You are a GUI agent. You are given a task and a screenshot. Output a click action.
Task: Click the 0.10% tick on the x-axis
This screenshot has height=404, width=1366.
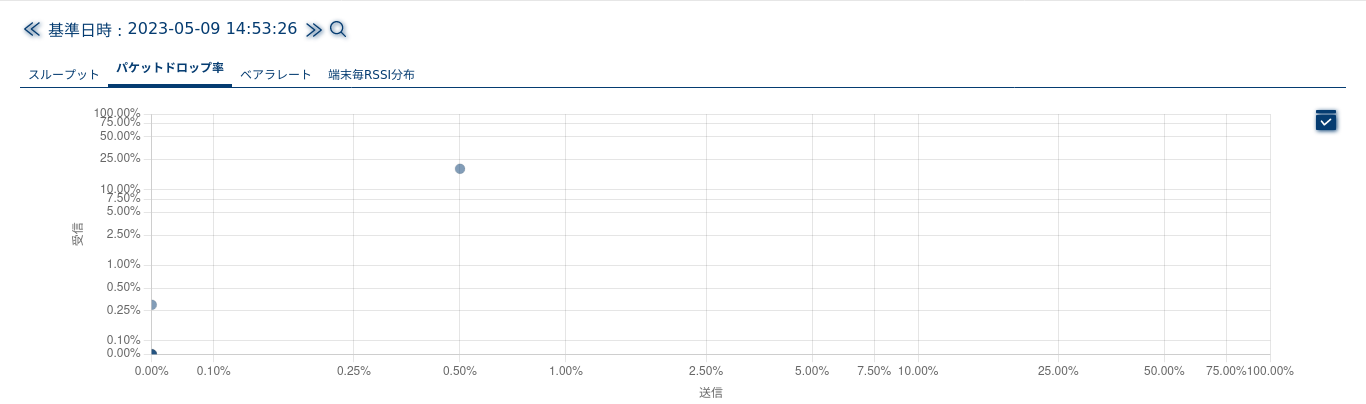pyautogui.click(x=213, y=371)
